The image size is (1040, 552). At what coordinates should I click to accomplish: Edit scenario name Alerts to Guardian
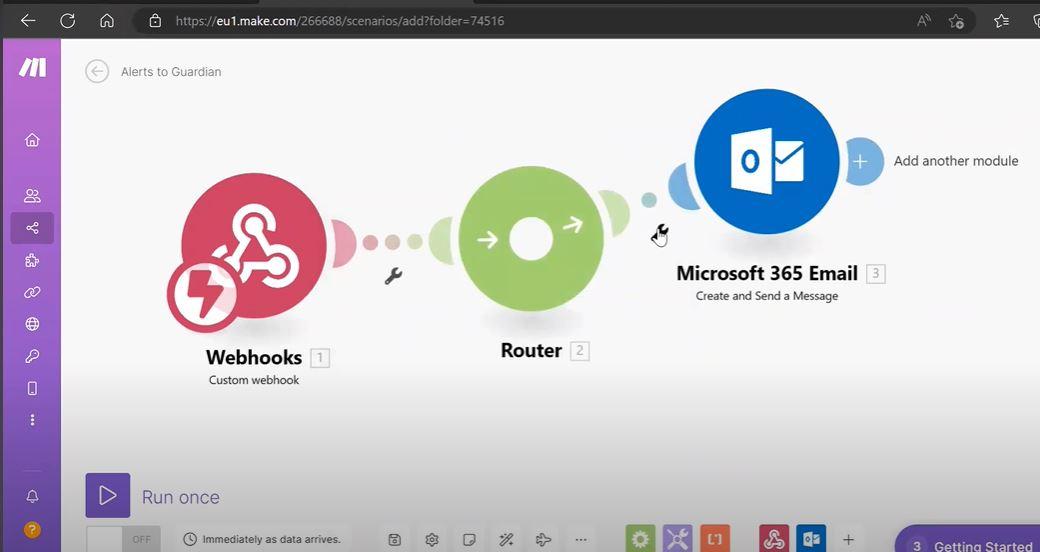pyautogui.click(x=171, y=72)
